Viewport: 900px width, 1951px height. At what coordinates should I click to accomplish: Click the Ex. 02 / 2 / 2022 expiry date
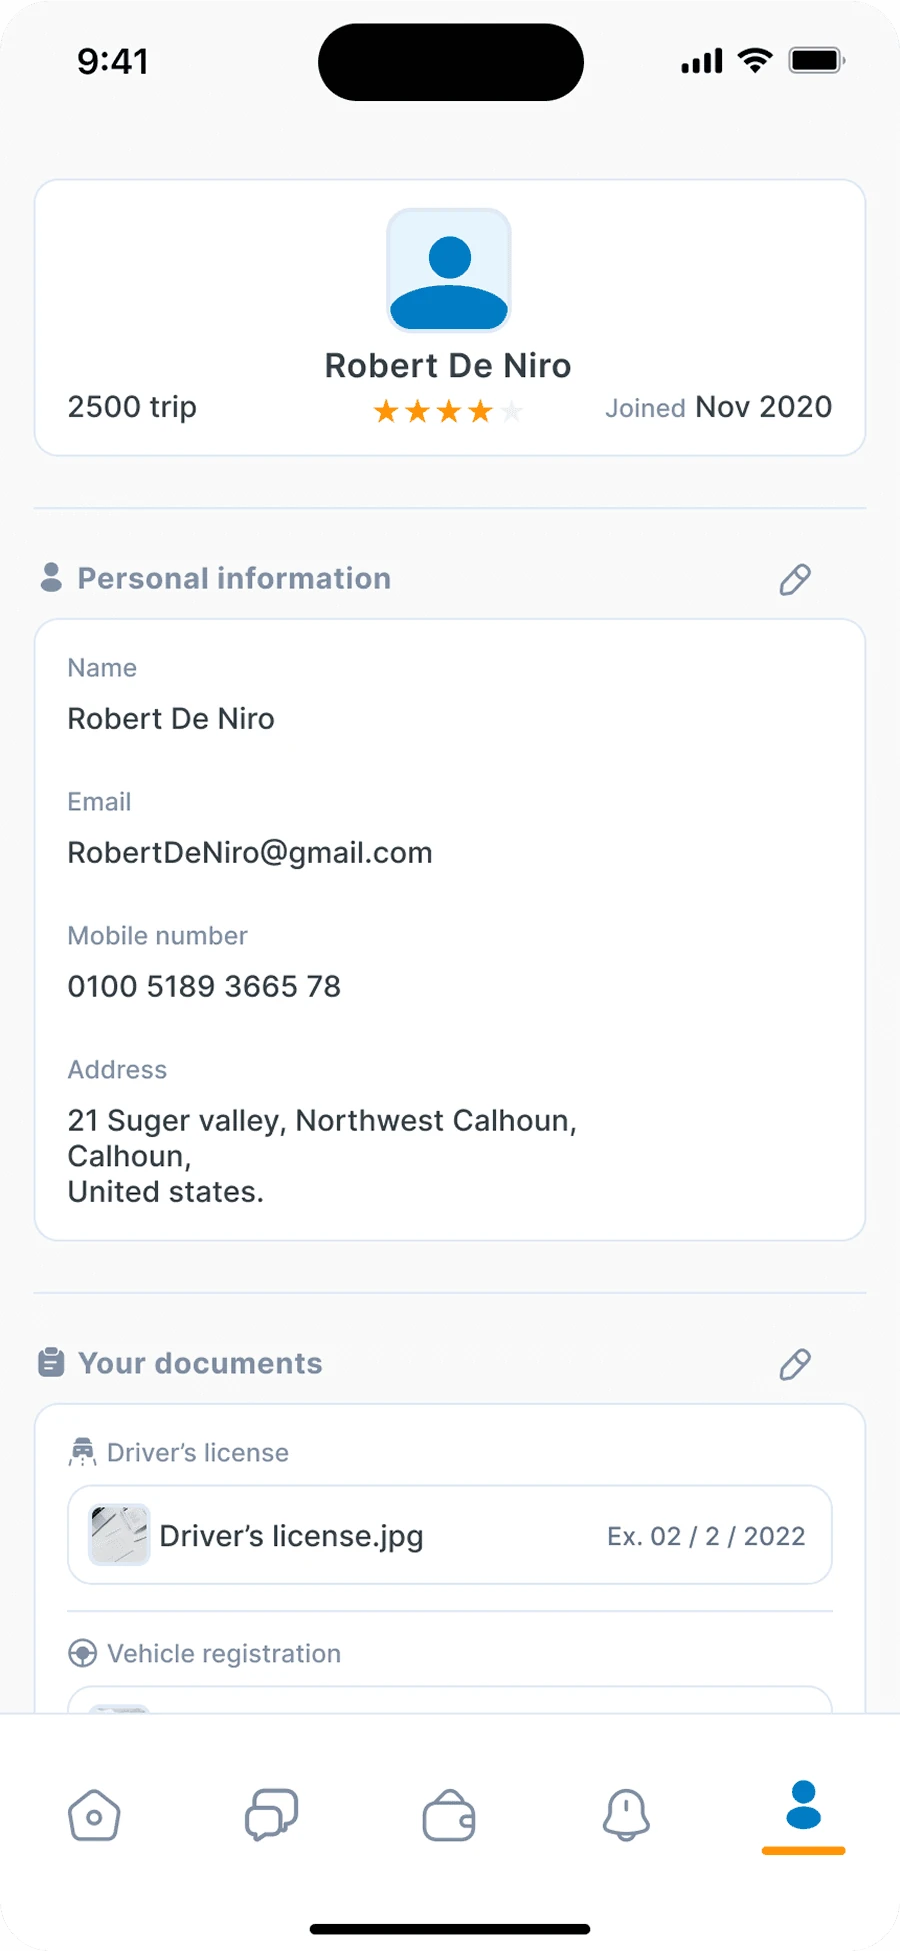coord(706,1536)
